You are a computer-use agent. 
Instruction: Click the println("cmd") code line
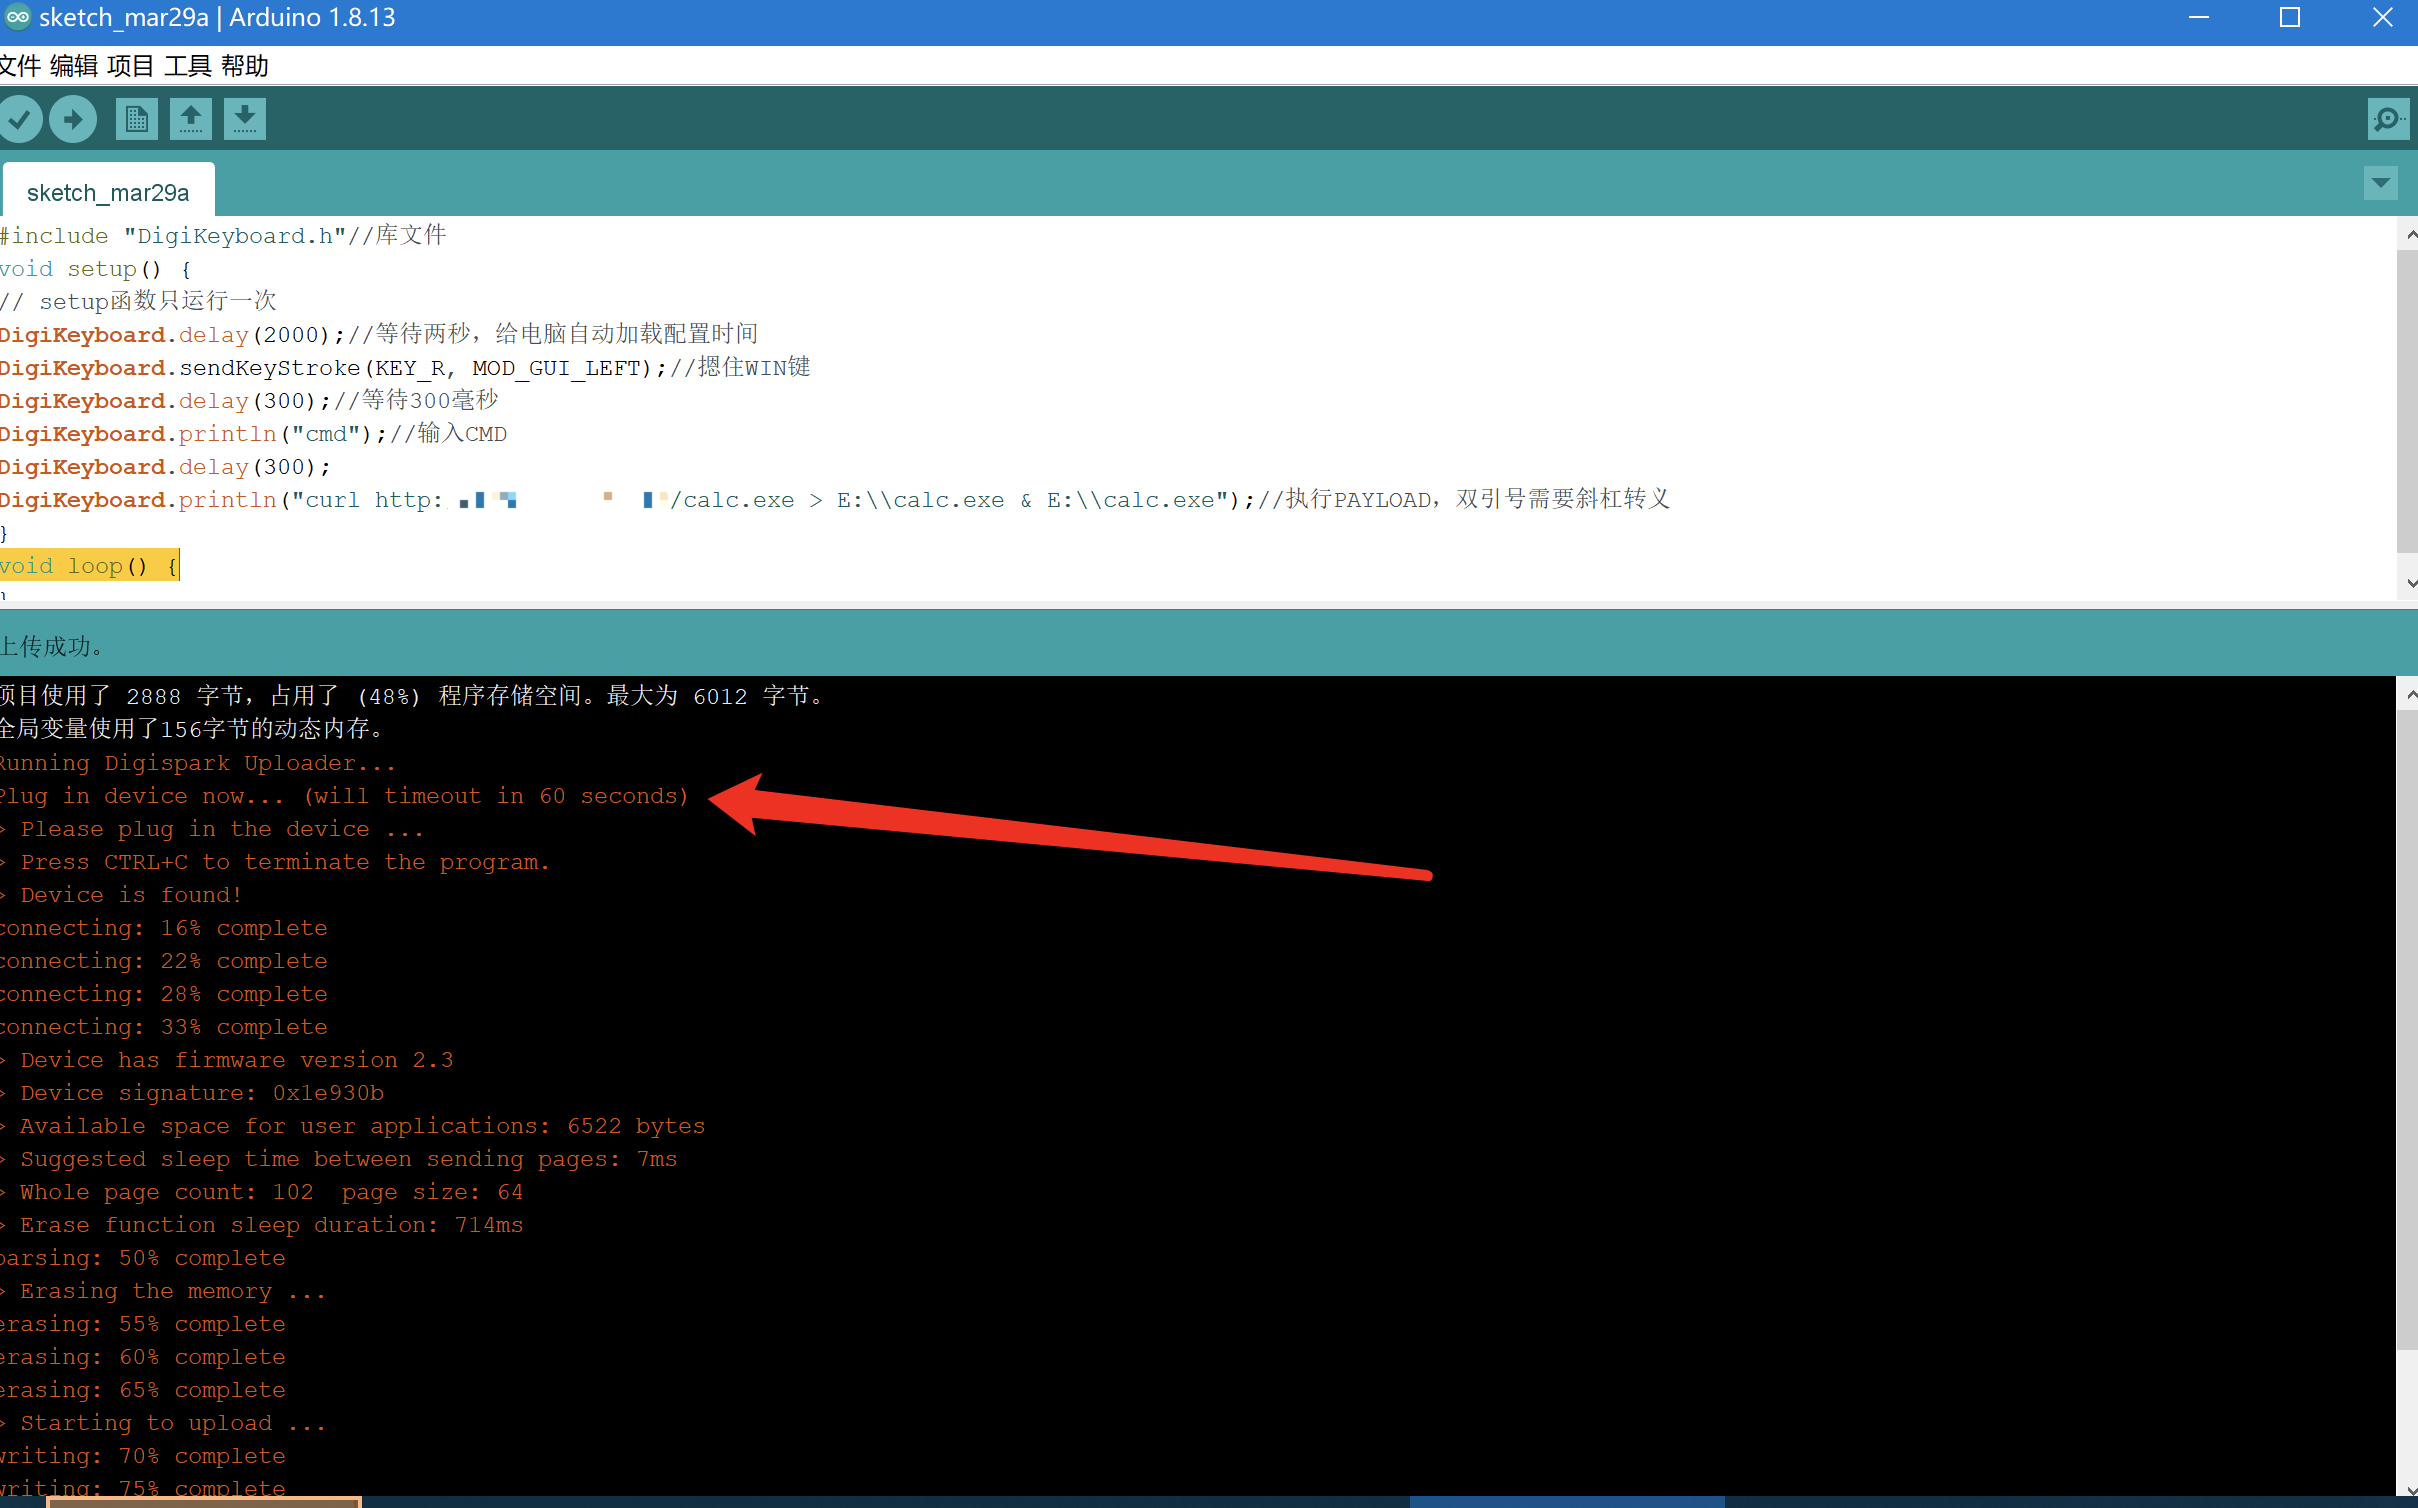(x=253, y=434)
